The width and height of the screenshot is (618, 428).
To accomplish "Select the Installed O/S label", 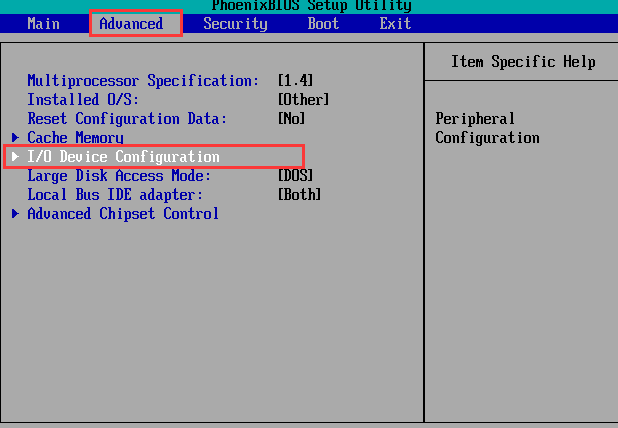I will (83, 100).
